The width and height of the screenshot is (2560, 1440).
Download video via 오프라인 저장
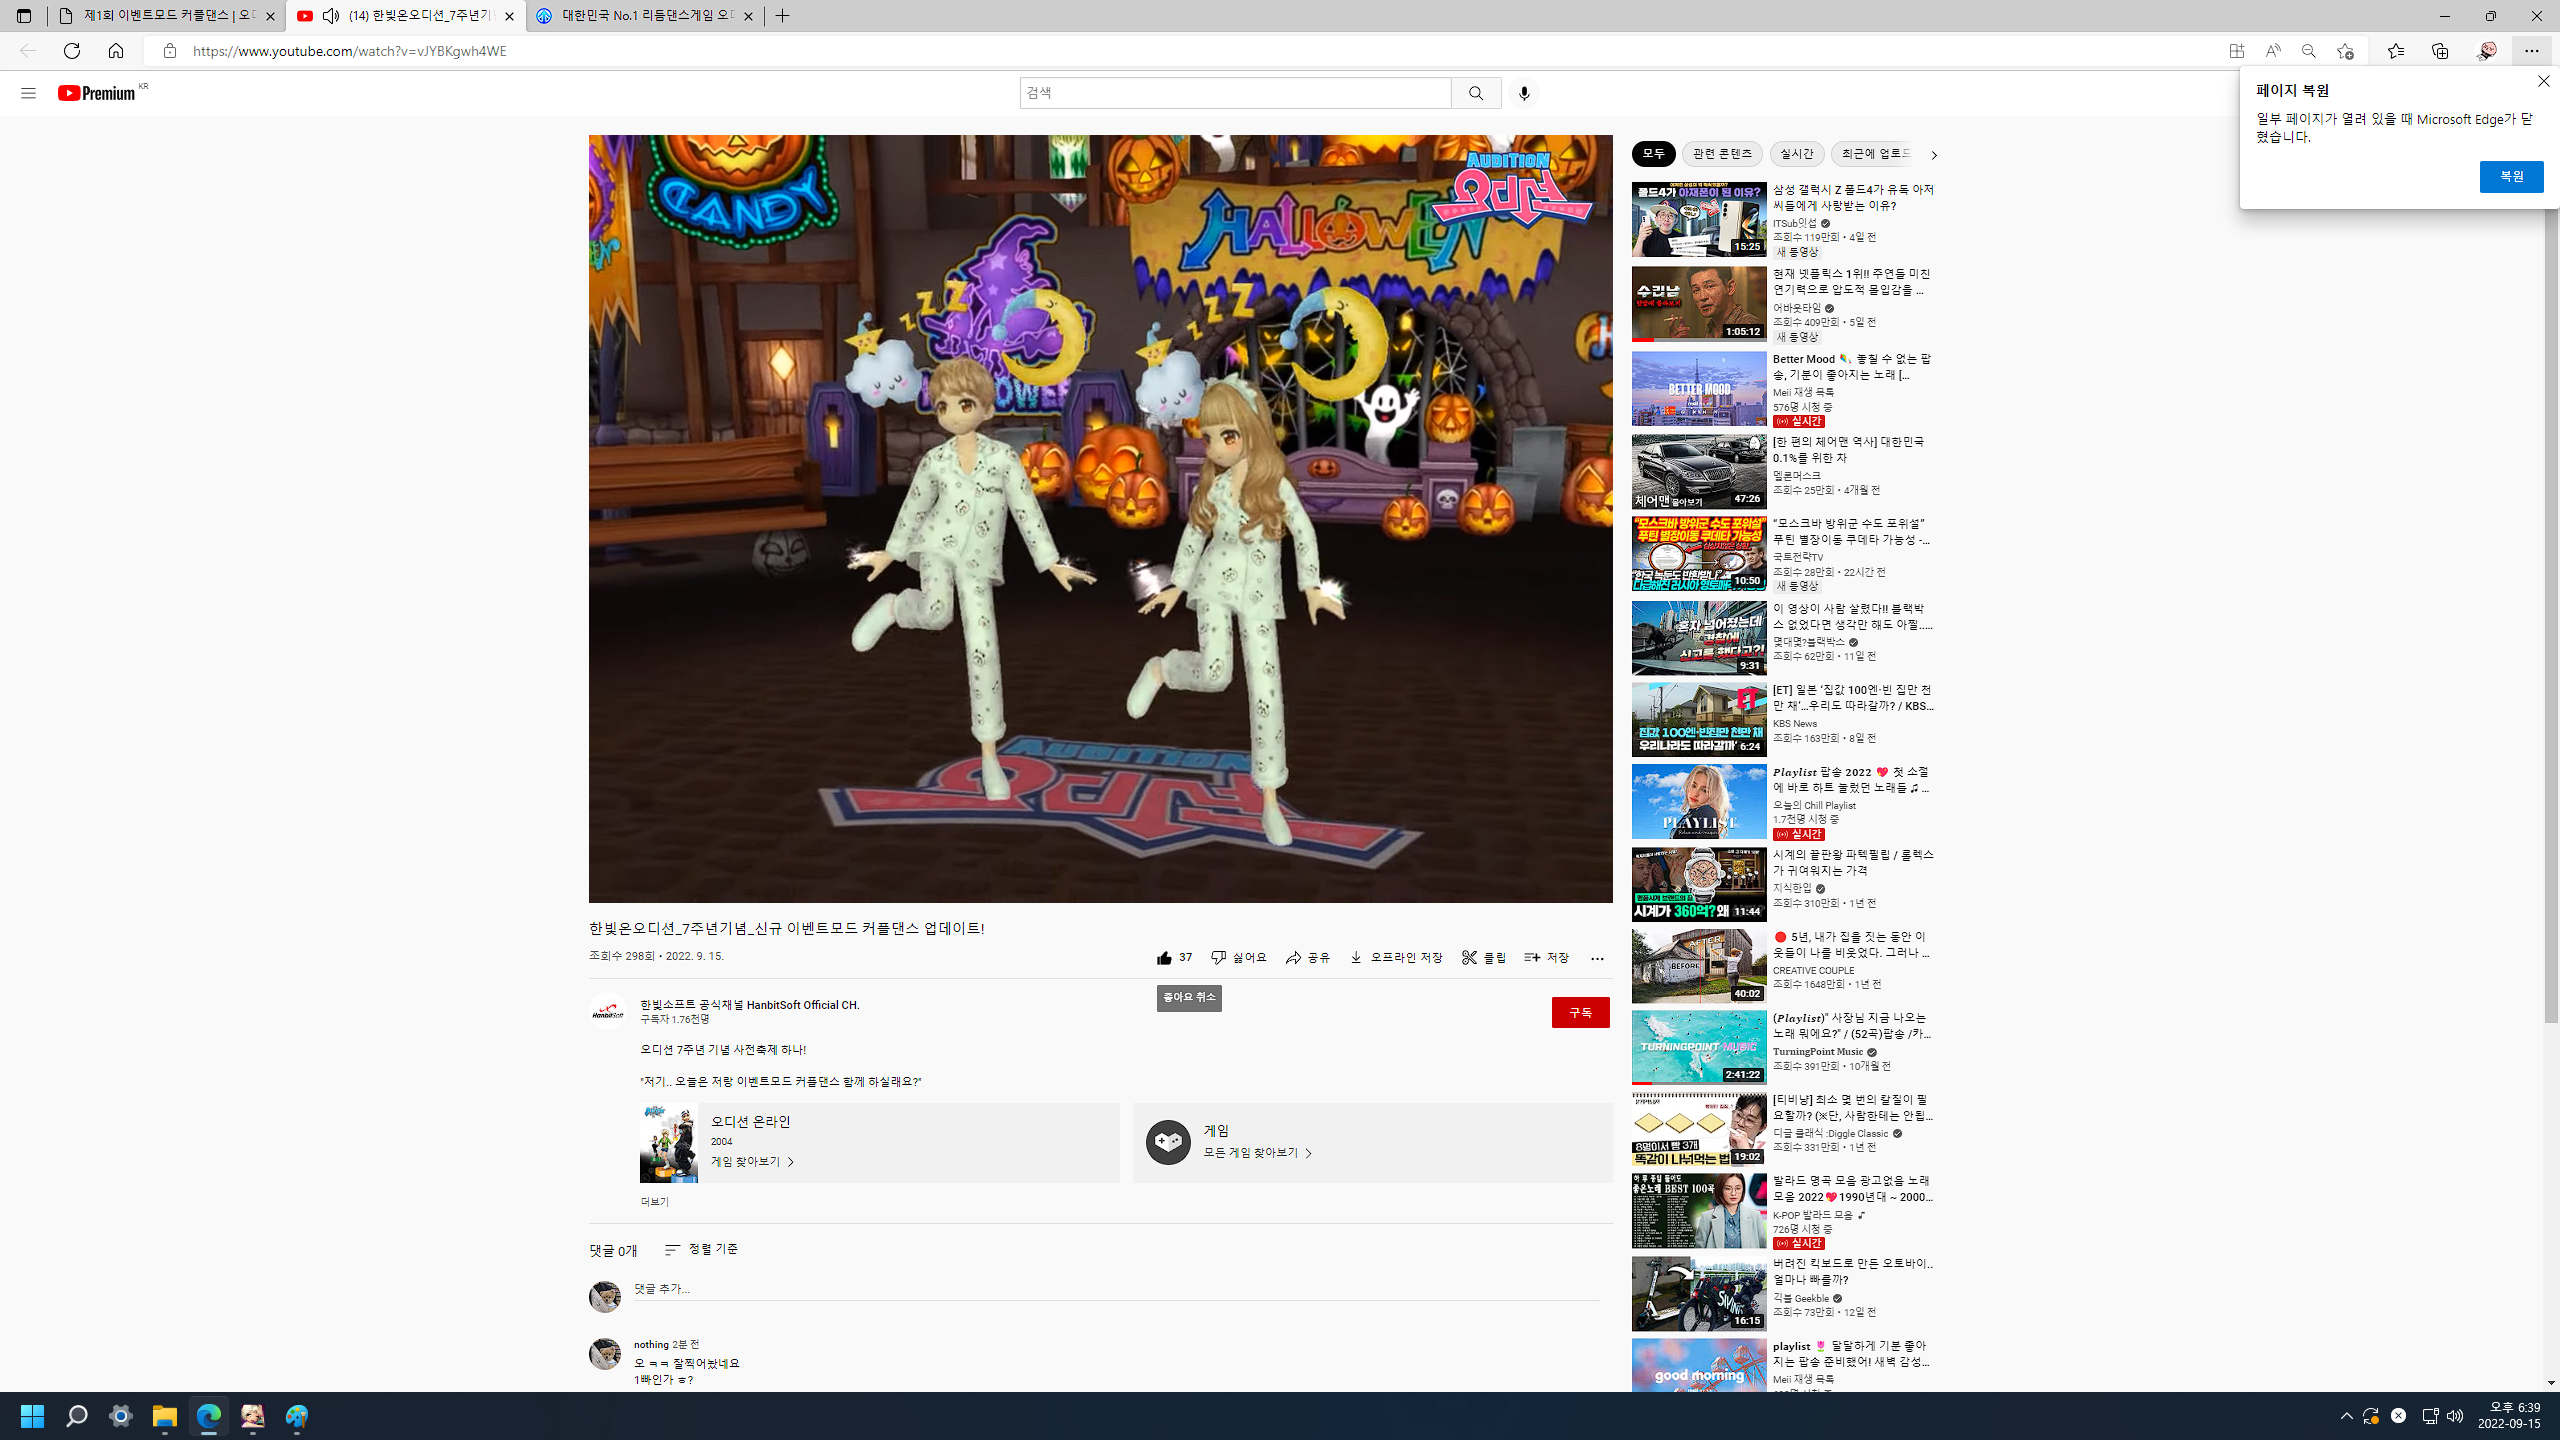tap(1395, 958)
